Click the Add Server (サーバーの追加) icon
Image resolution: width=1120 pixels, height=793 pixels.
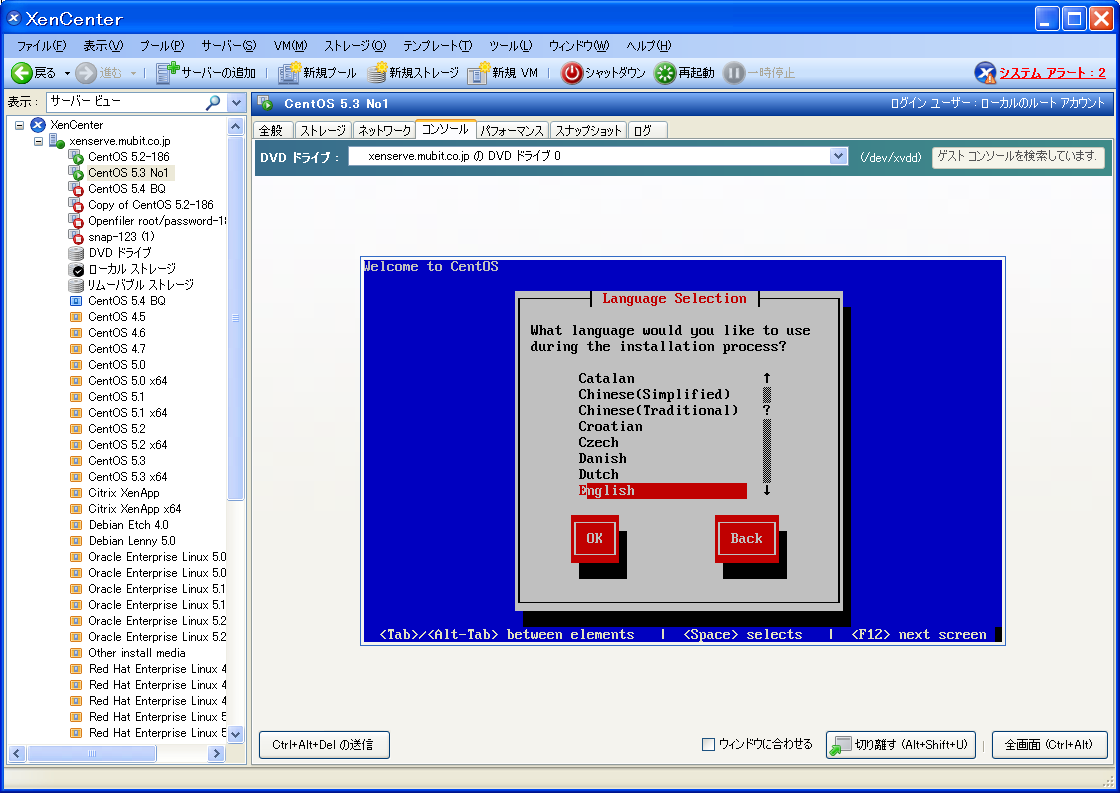click(x=167, y=73)
